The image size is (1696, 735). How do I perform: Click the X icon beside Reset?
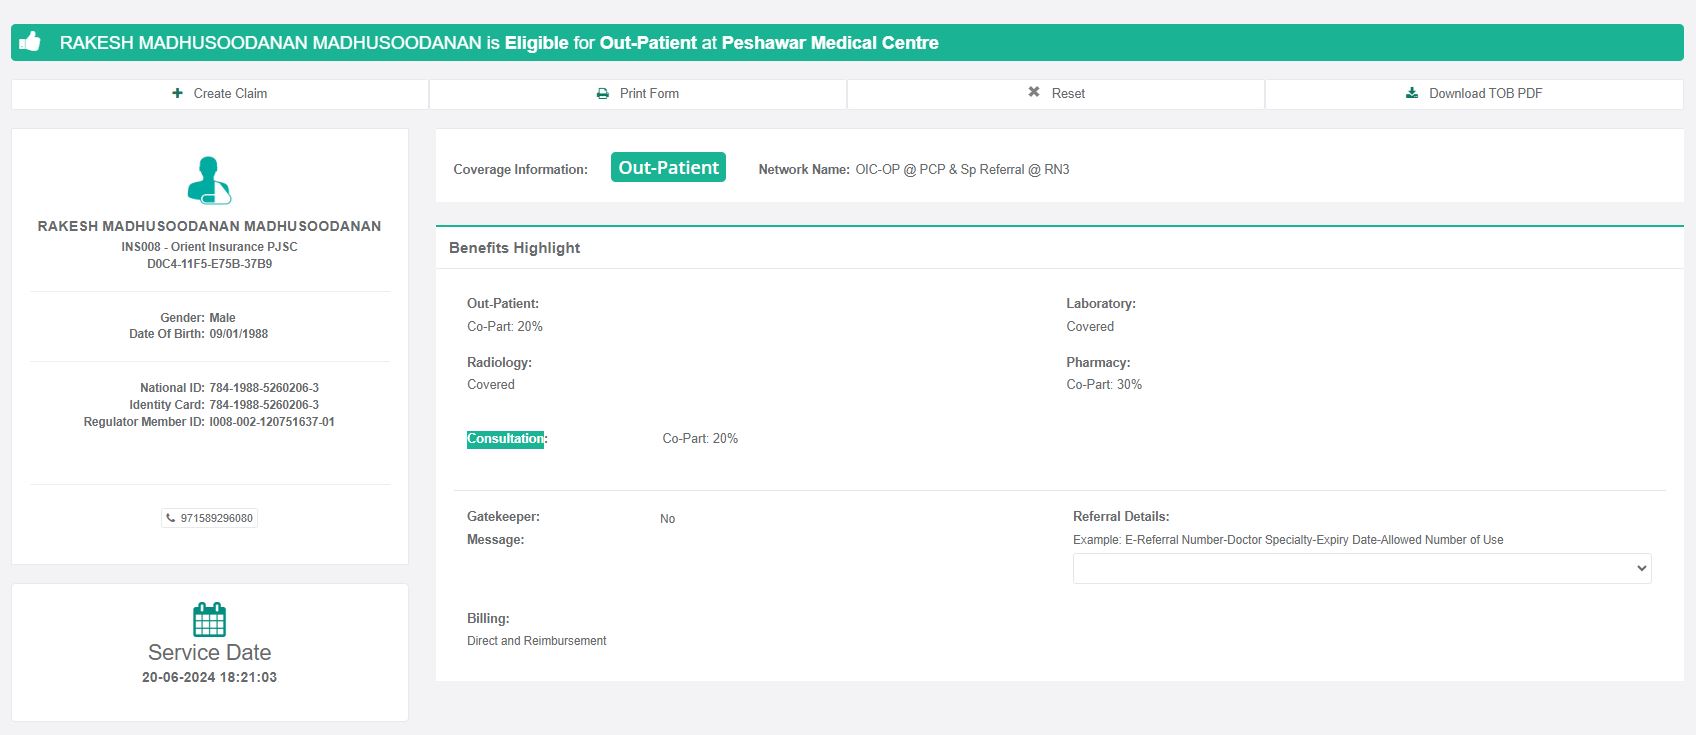coord(1034,92)
